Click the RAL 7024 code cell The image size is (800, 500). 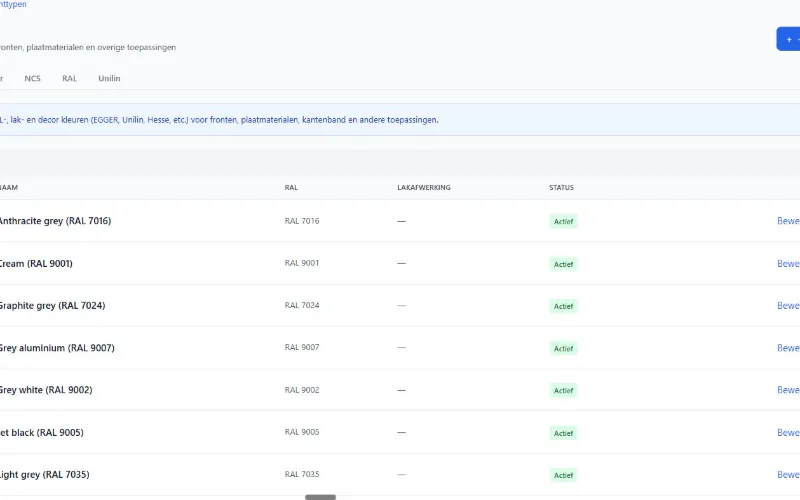302,305
